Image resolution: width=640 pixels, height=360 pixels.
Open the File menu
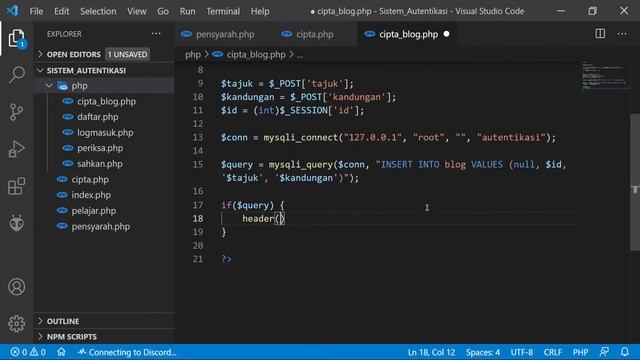36,11
